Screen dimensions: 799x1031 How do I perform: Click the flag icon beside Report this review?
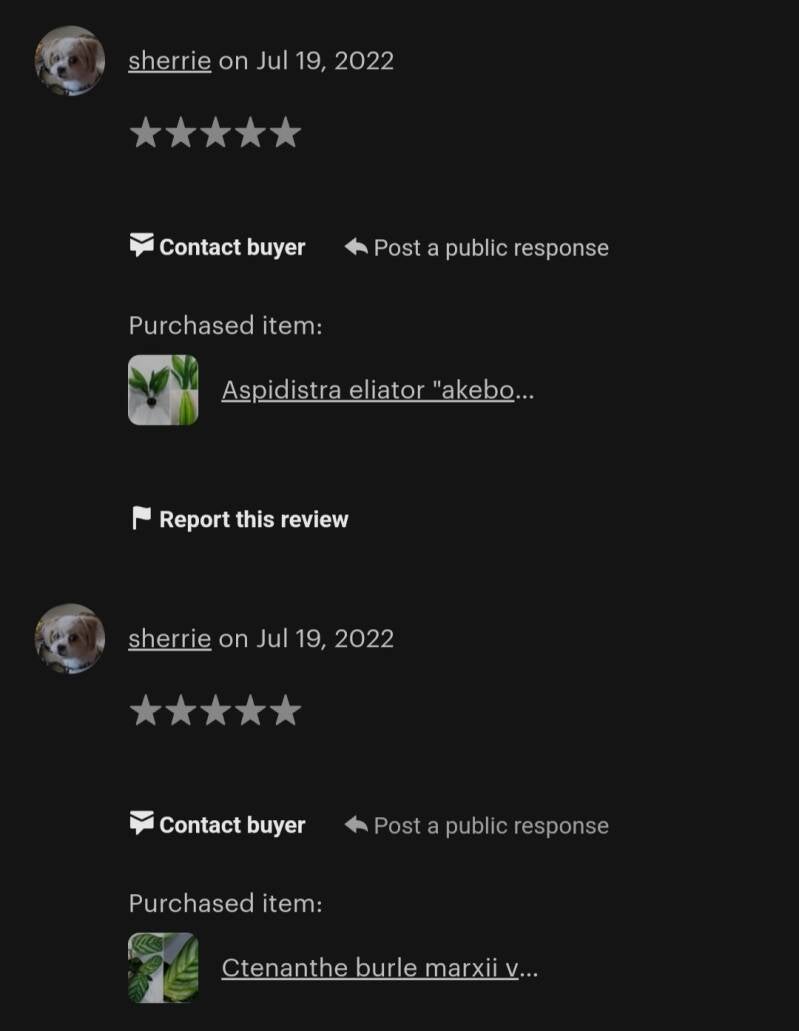(141, 518)
